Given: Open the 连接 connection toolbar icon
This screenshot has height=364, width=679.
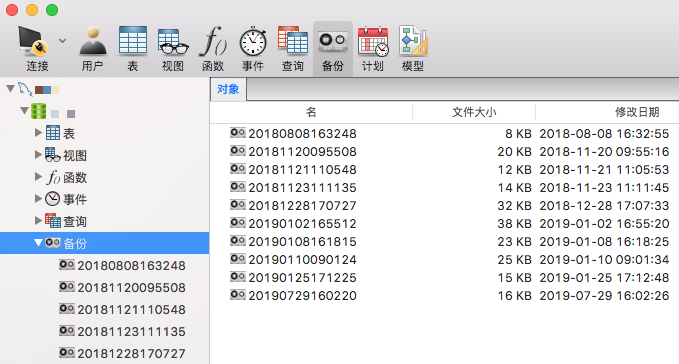Looking at the screenshot, I should (x=33, y=41).
